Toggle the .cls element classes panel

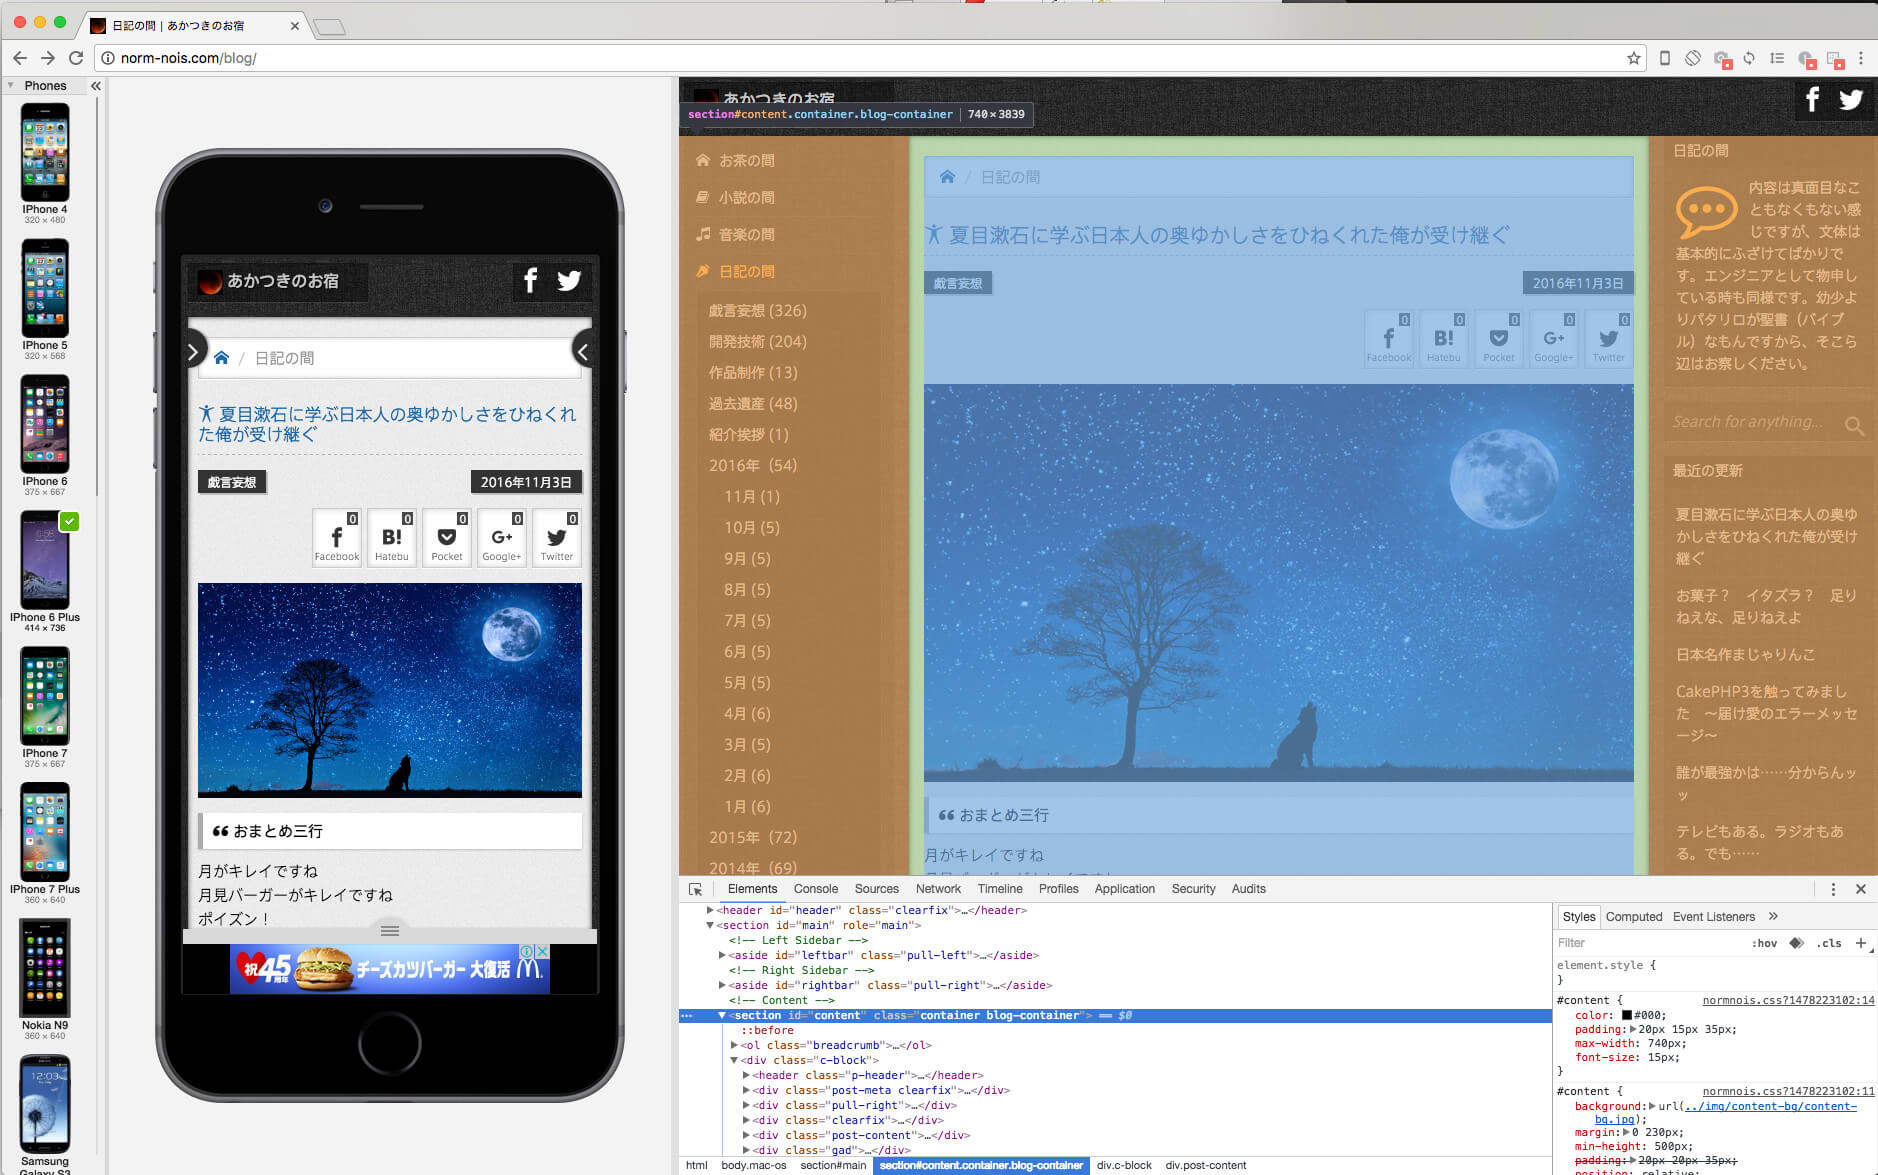(x=1829, y=943)
